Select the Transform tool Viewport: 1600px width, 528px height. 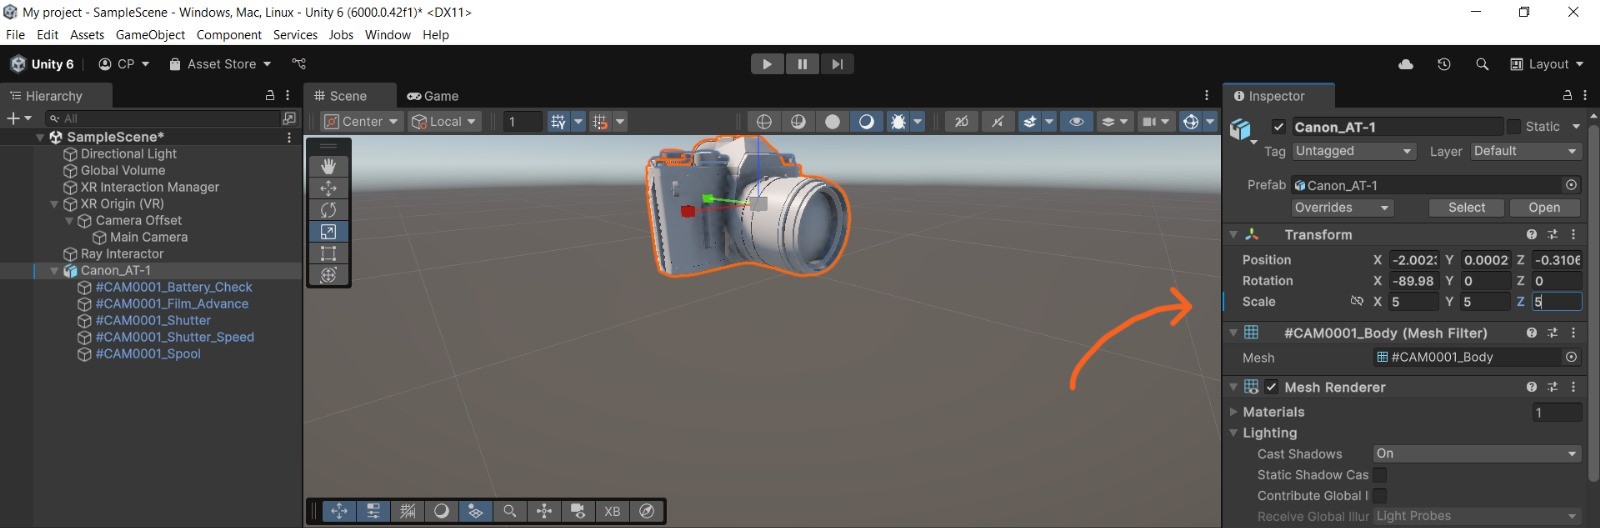coord(328,275)
